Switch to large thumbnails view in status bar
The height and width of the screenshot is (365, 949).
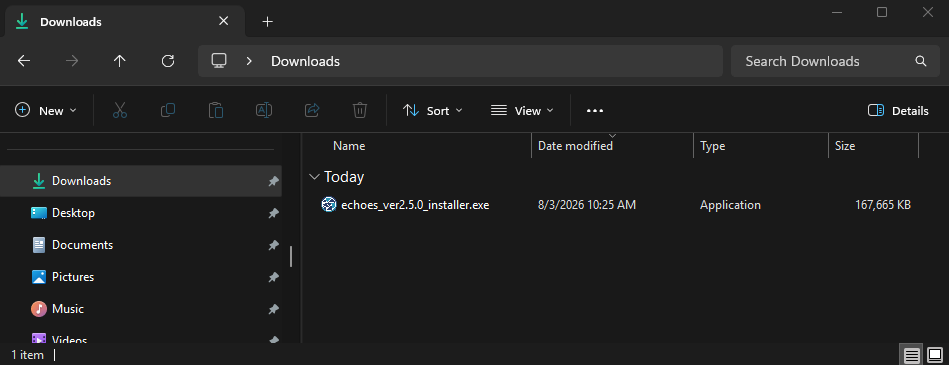point(934,355)
